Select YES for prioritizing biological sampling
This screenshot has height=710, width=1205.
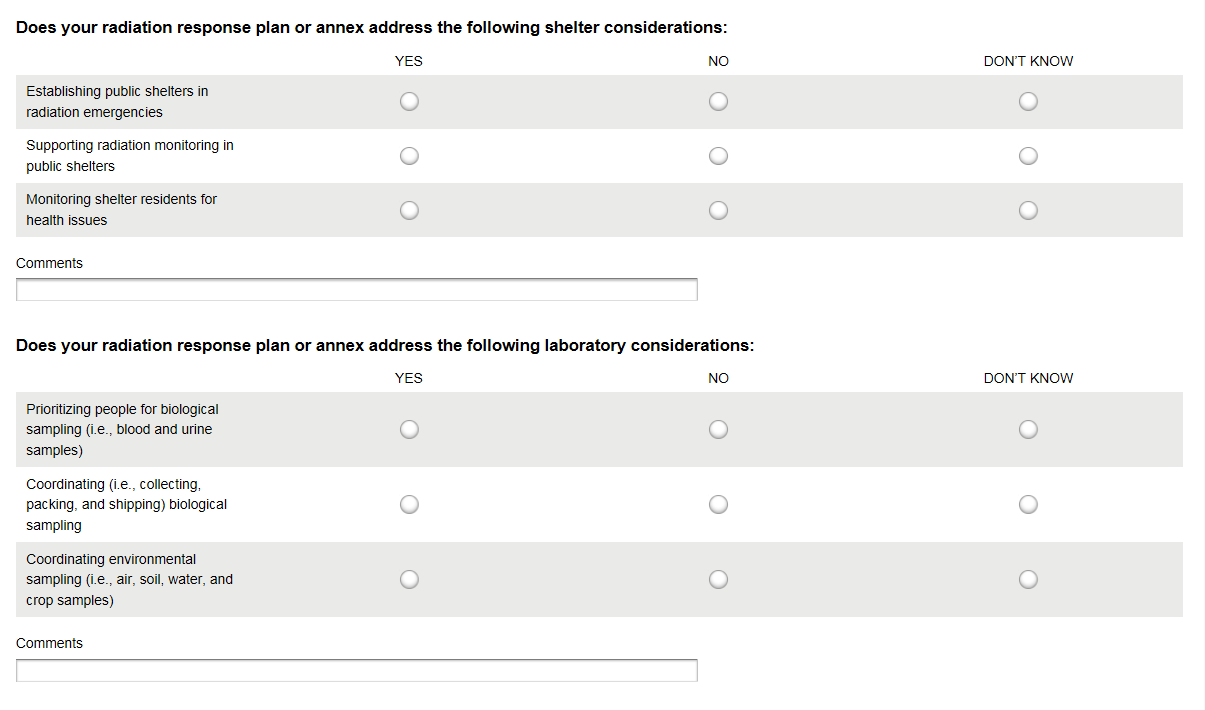click(409, 429)
